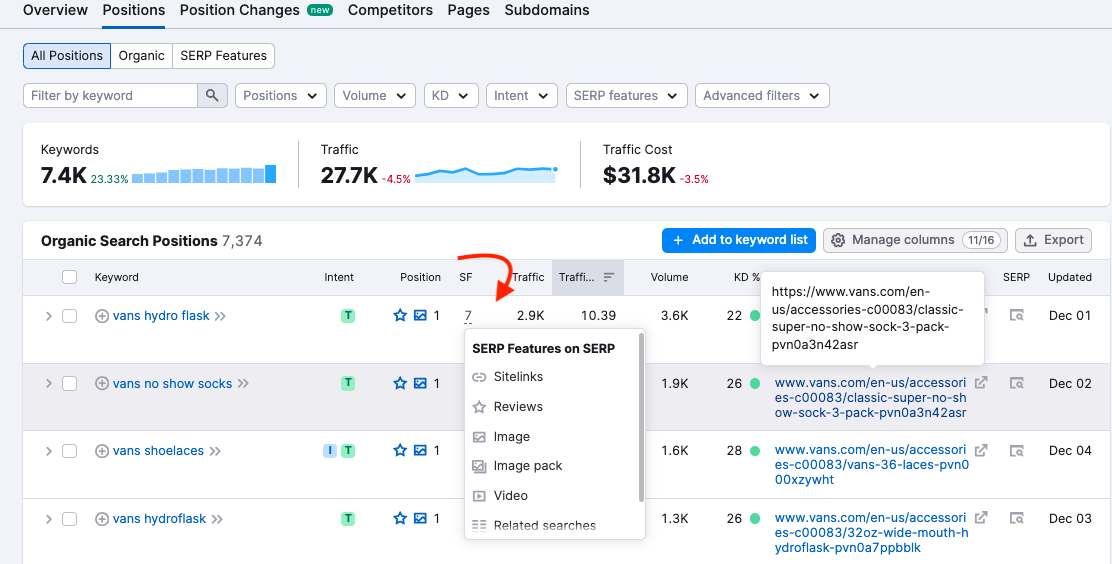Click double-arrow icon after vans shoelaces
This screenshot has height=564, width=1112.
(214, 450)
